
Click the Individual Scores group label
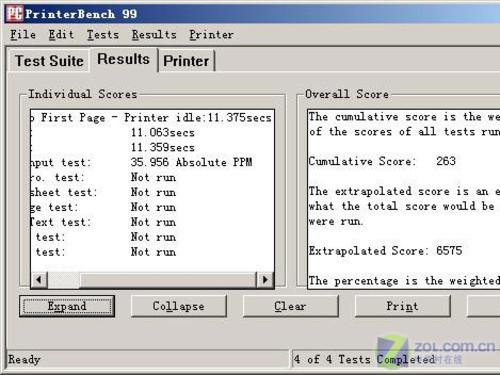click(x=83, y=94)
